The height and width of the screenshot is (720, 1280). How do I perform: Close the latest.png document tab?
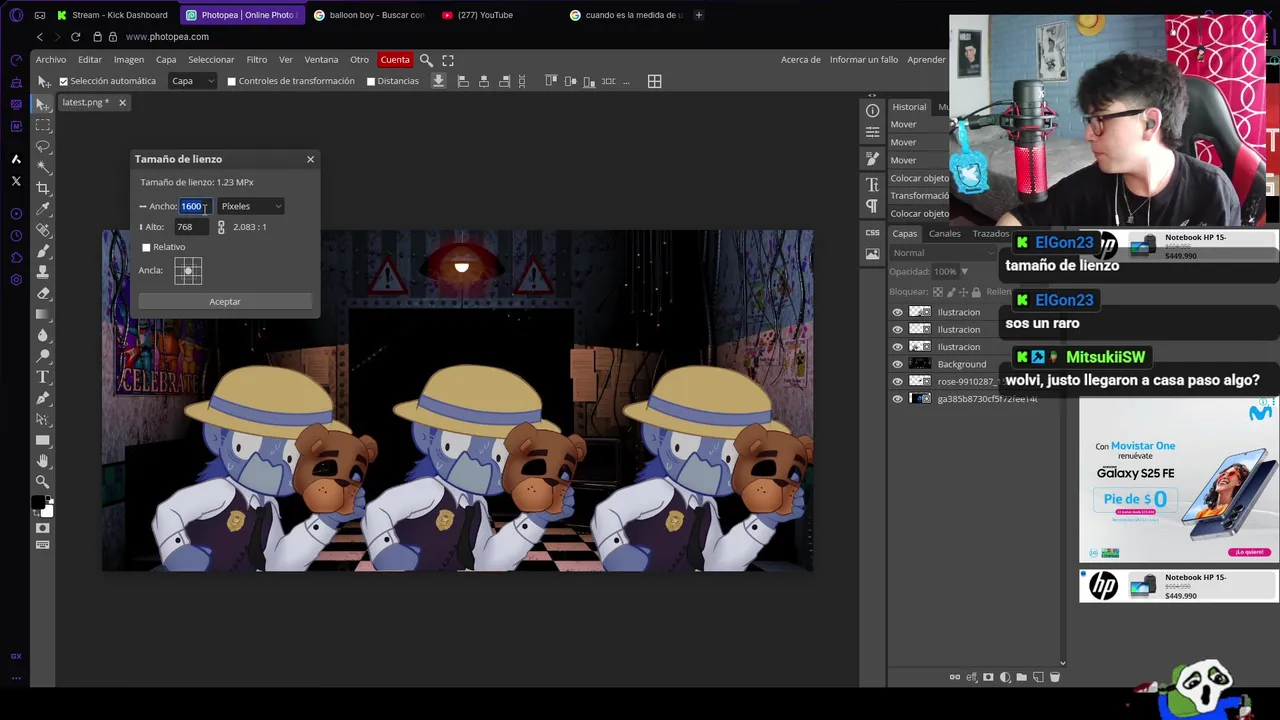click(122, 102)
